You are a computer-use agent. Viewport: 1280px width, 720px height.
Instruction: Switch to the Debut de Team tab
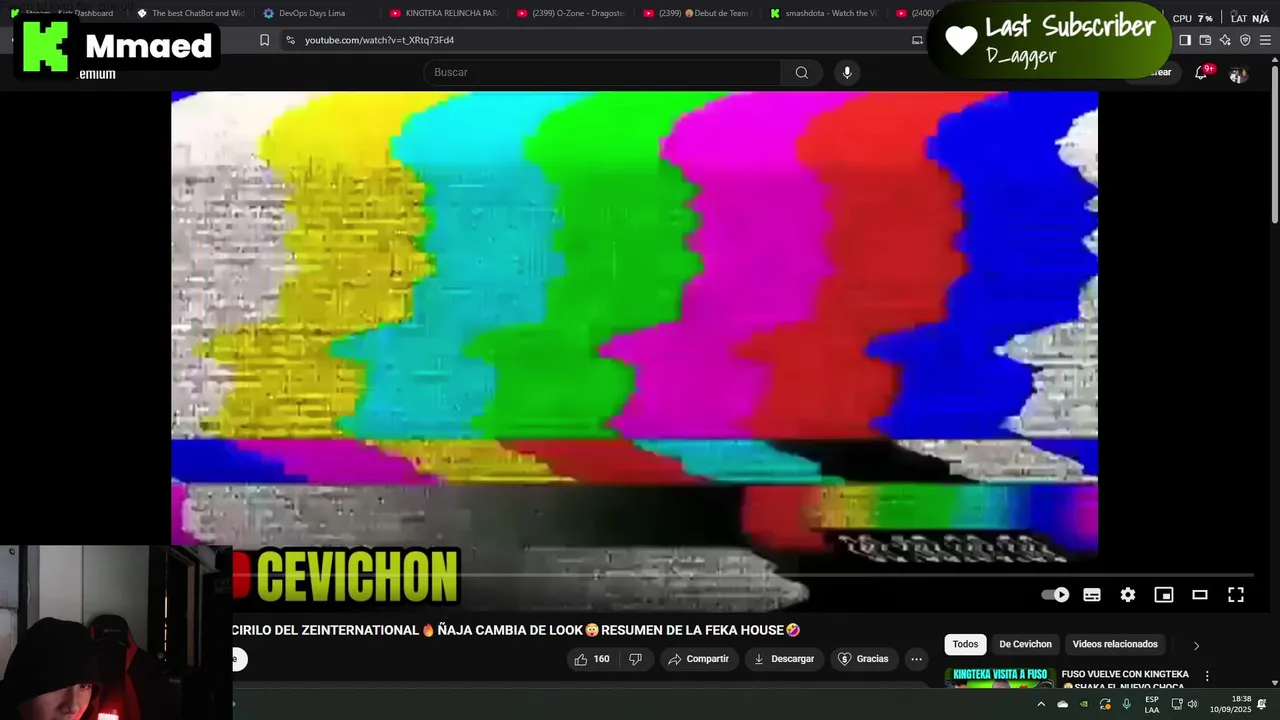698,13
